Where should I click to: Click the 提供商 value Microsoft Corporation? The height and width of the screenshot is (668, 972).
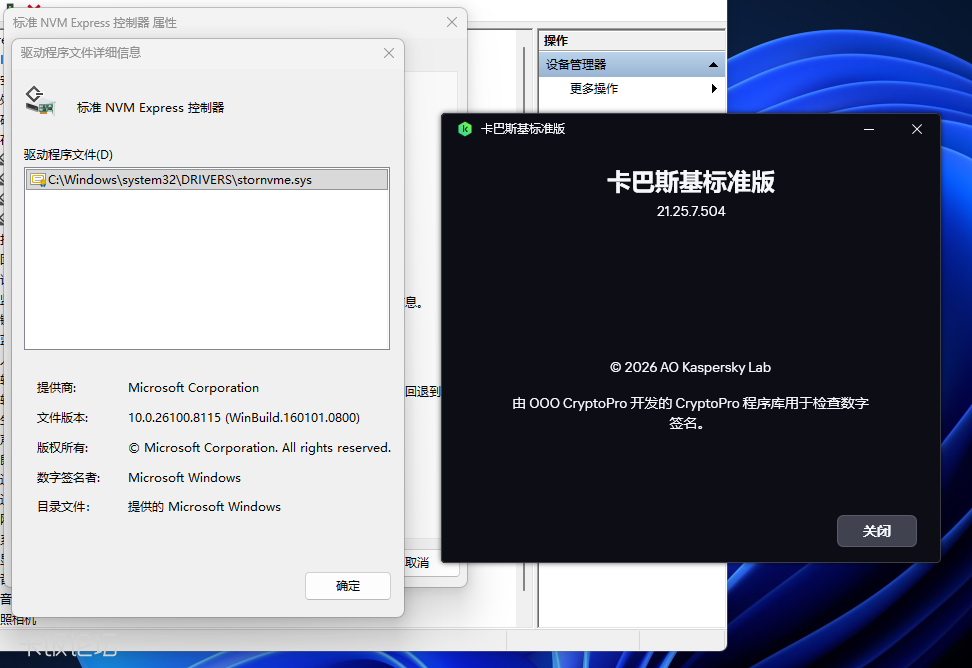coord(193,388)
